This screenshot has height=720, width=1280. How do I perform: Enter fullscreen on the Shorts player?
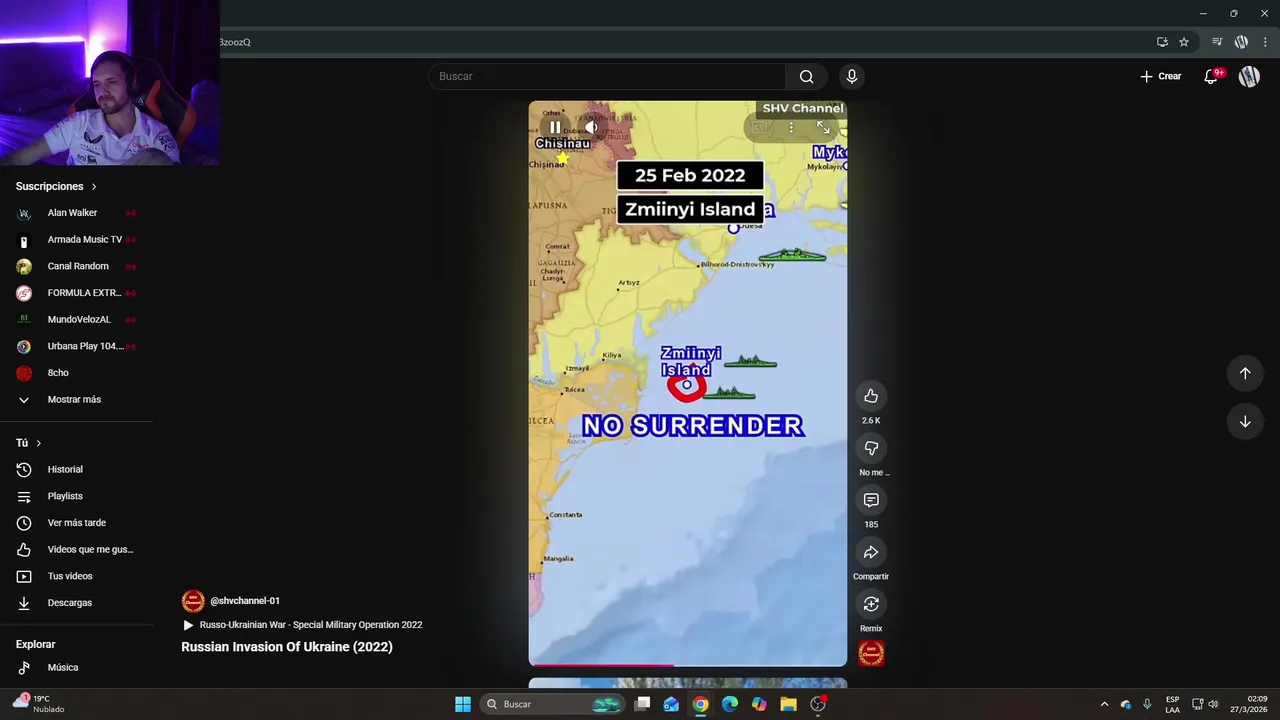click(823, 127)
